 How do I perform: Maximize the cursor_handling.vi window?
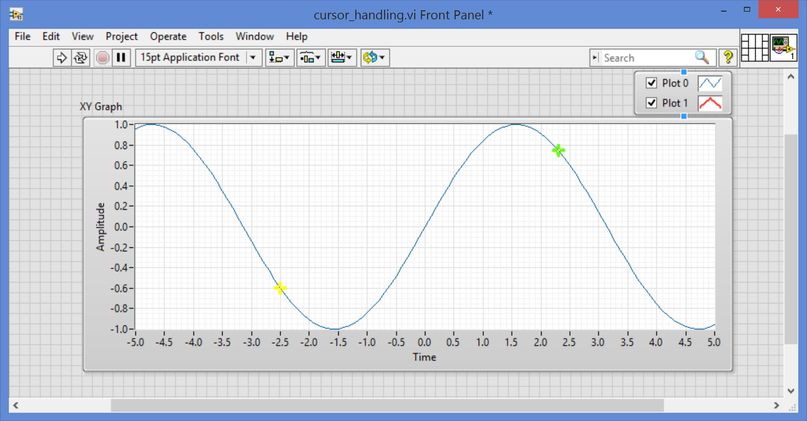(747, 9)
